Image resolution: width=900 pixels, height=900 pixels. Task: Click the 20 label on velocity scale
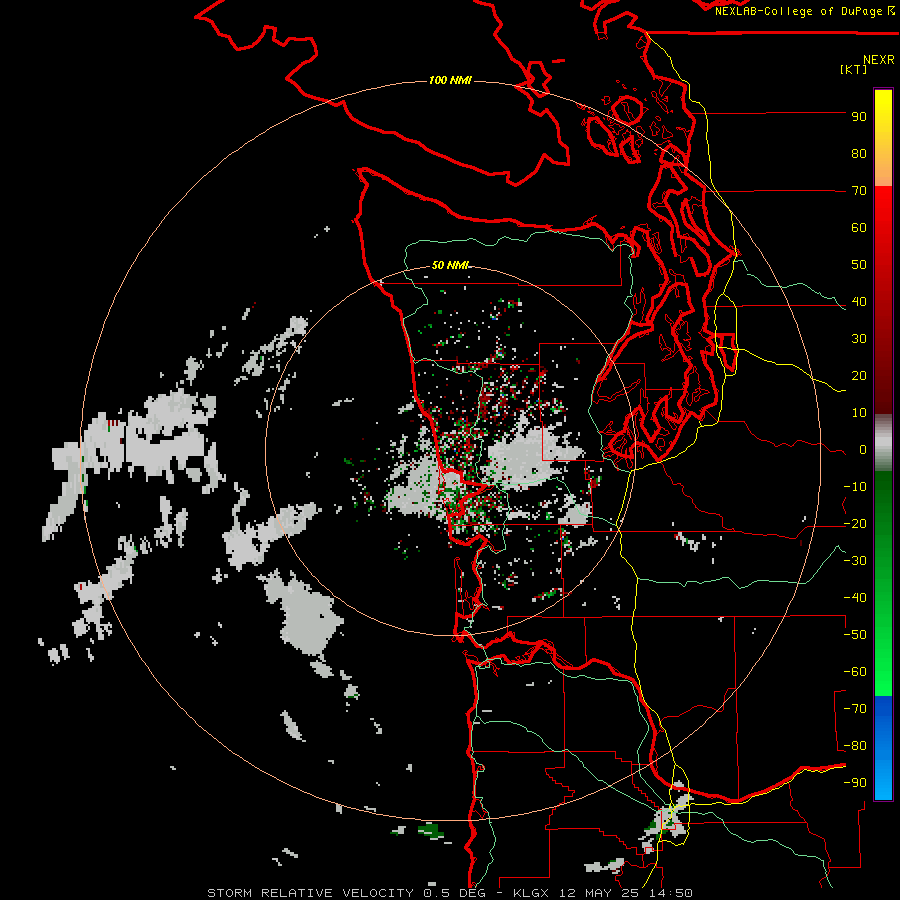[x=859, y=376]
